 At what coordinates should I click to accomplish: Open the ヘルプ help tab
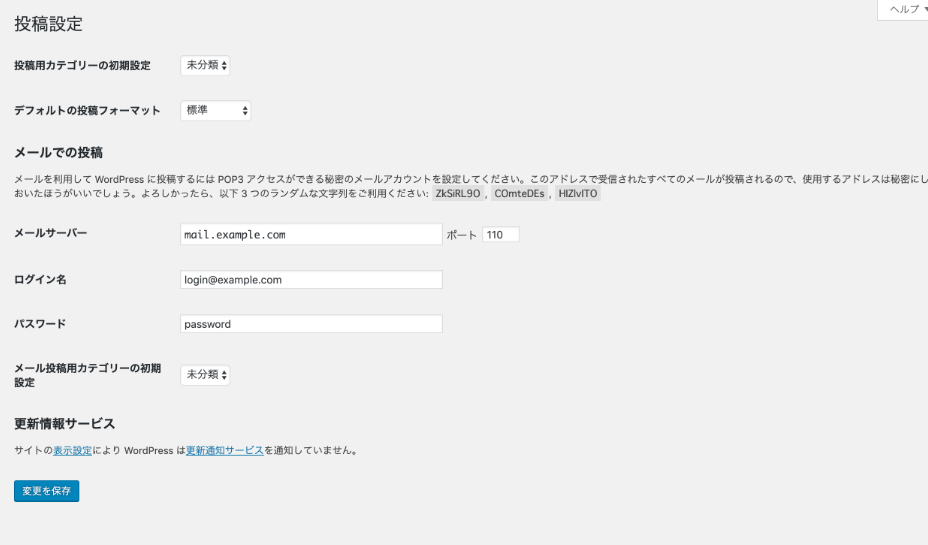[904, 9]
